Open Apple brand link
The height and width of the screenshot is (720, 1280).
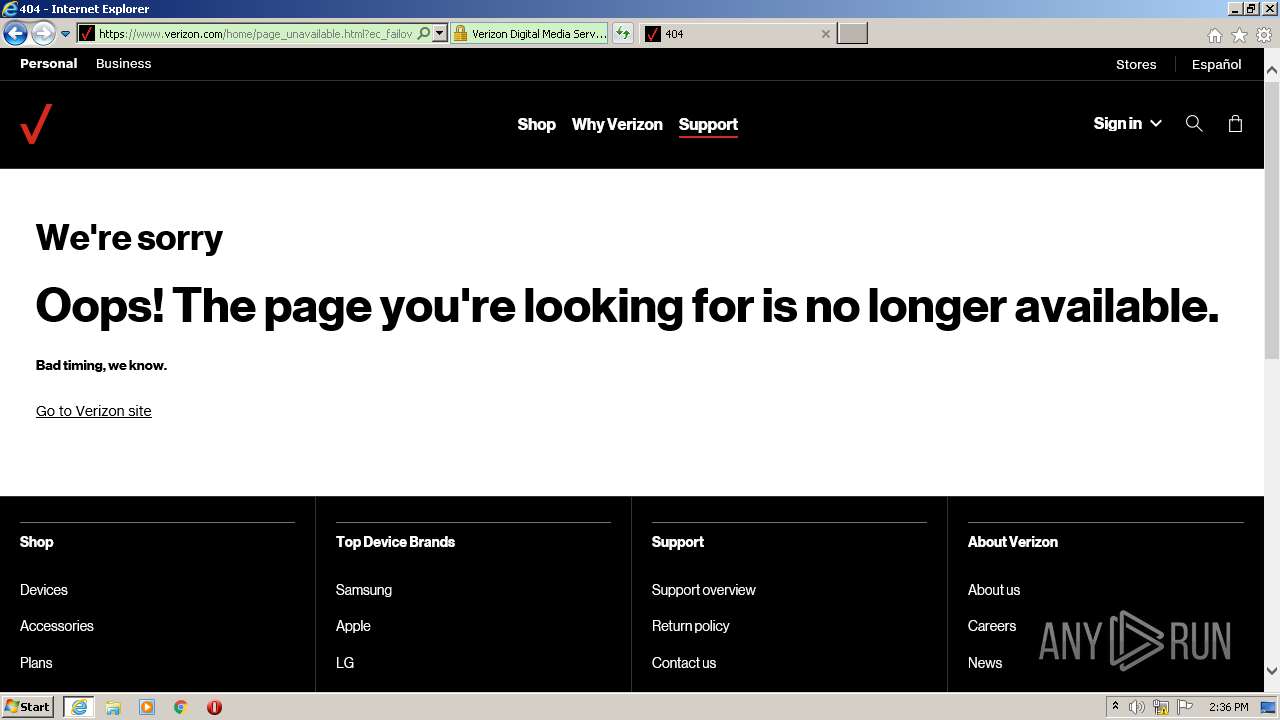point(353,626)
